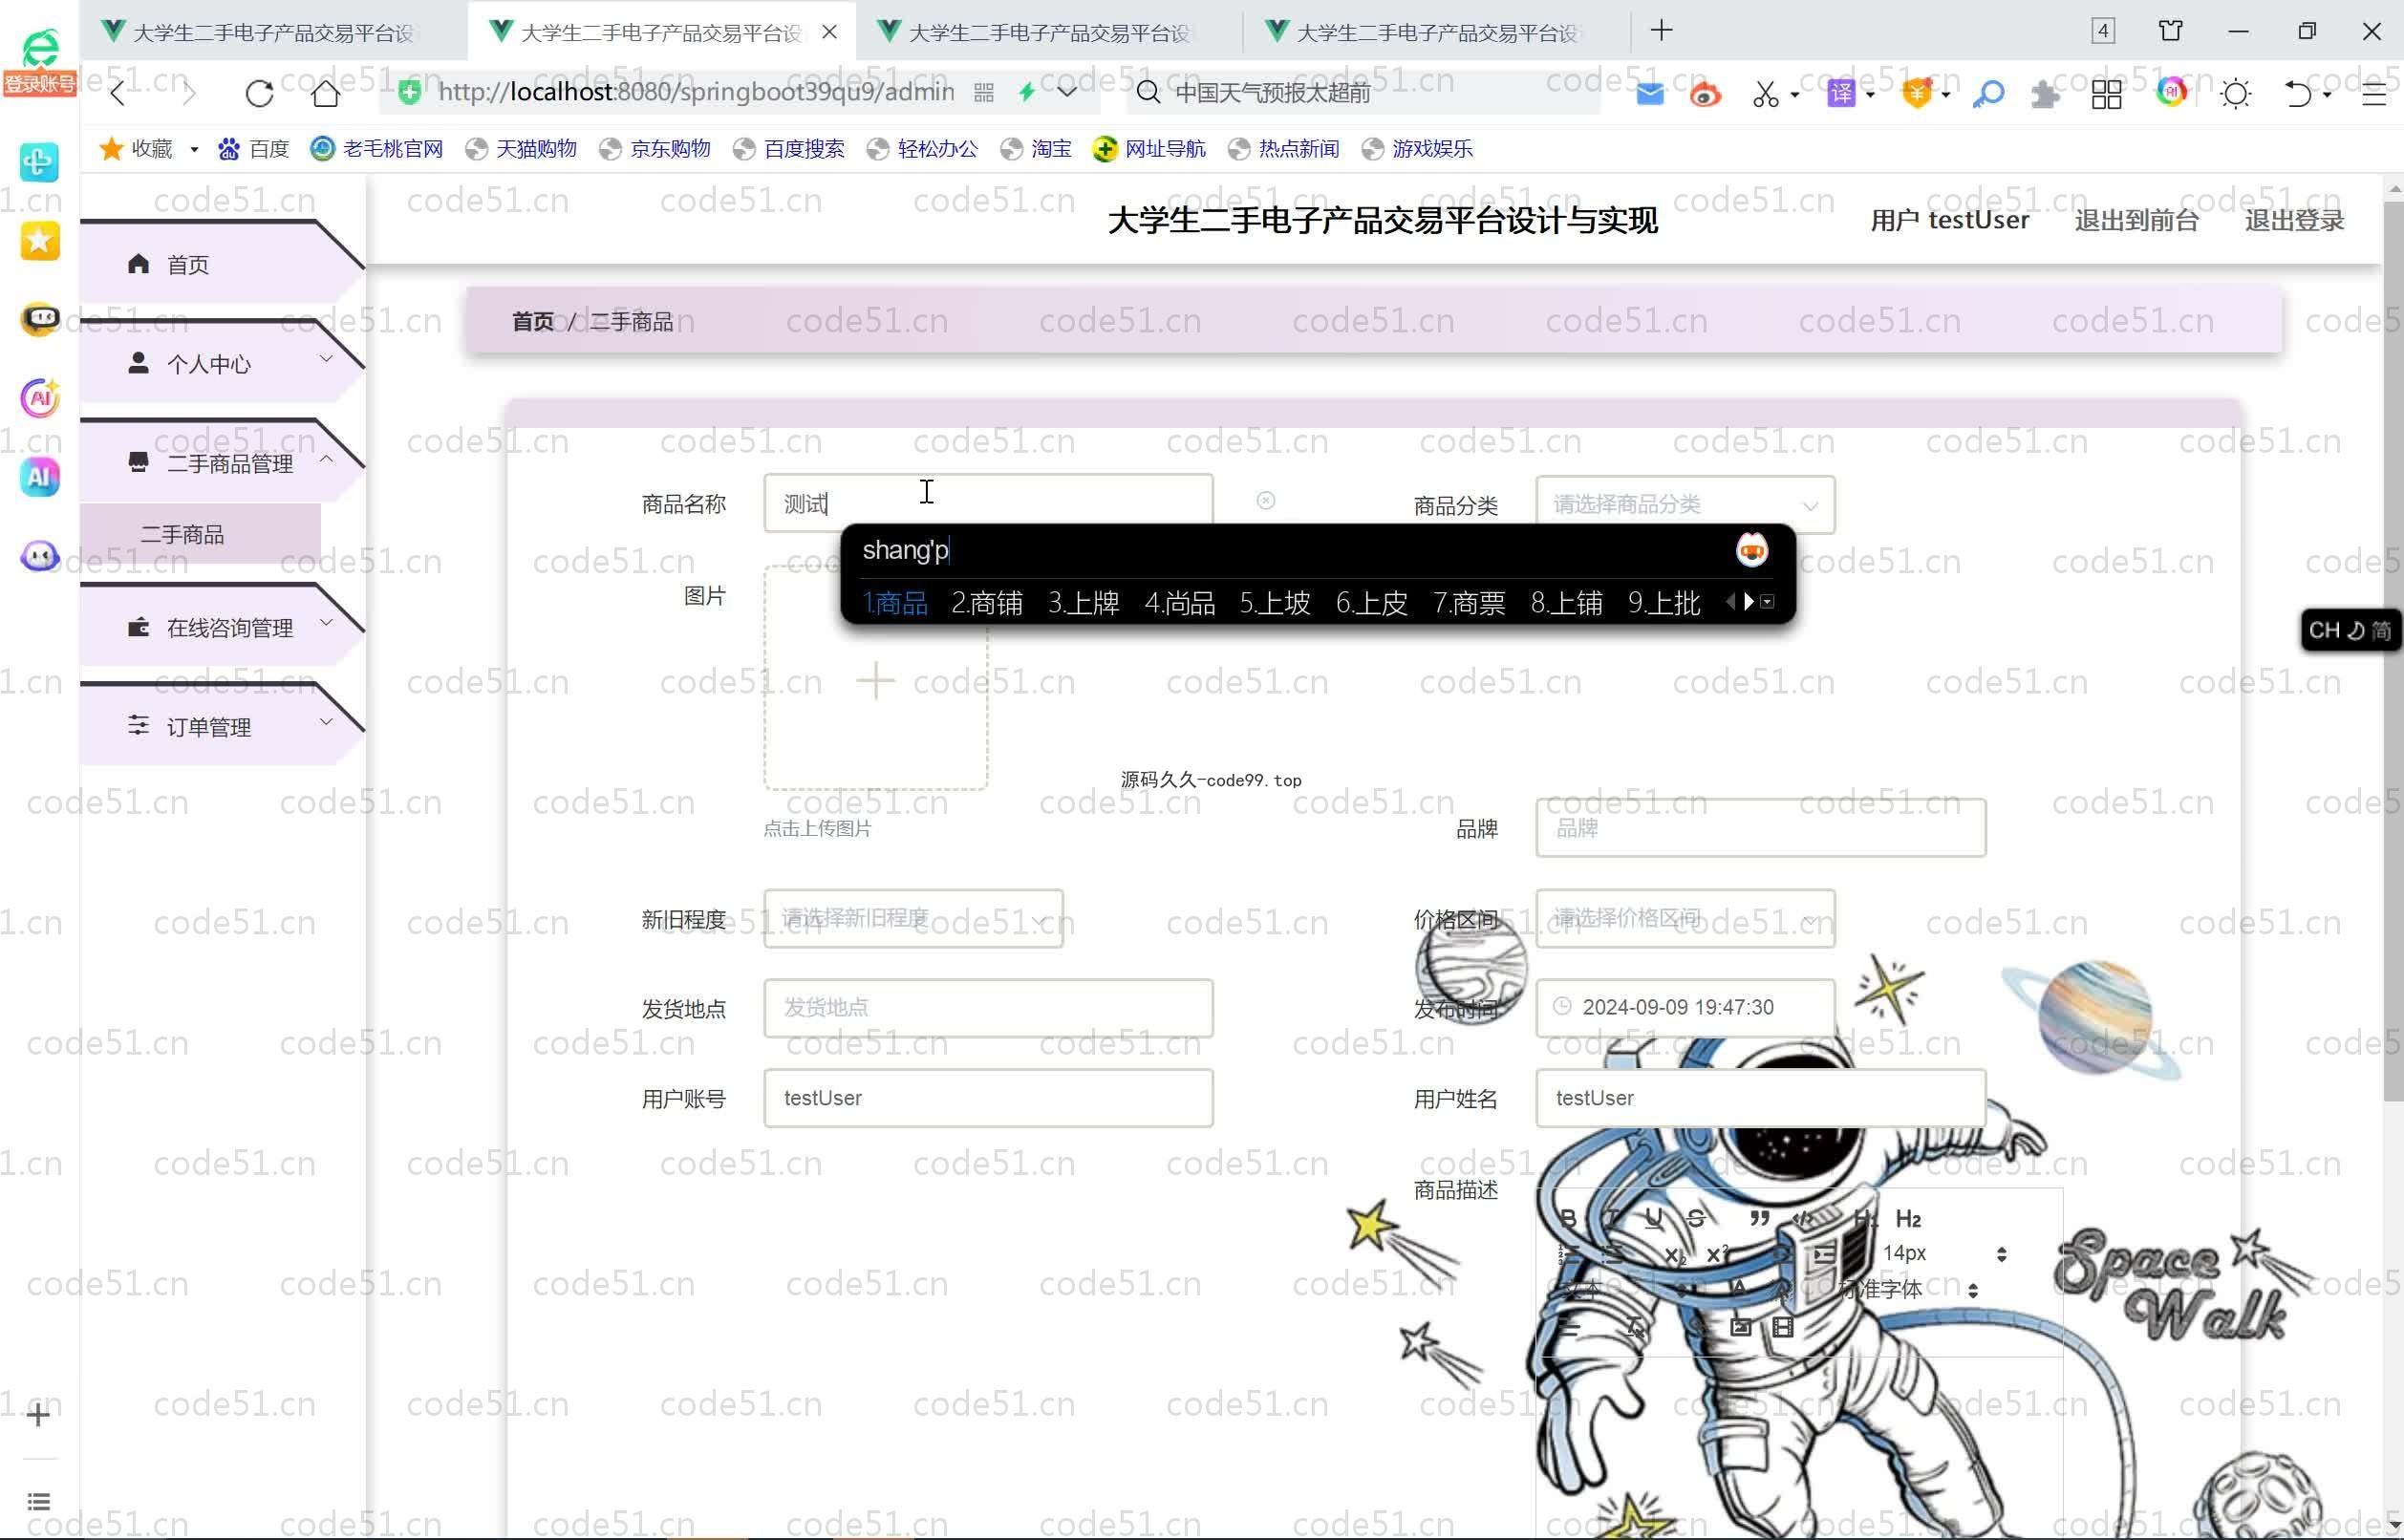Expand the 在线咨询管理 sidebar menu
The height and width of the screenshot is (1540, 2404).
pyautogui.click(x=222, y=627)
